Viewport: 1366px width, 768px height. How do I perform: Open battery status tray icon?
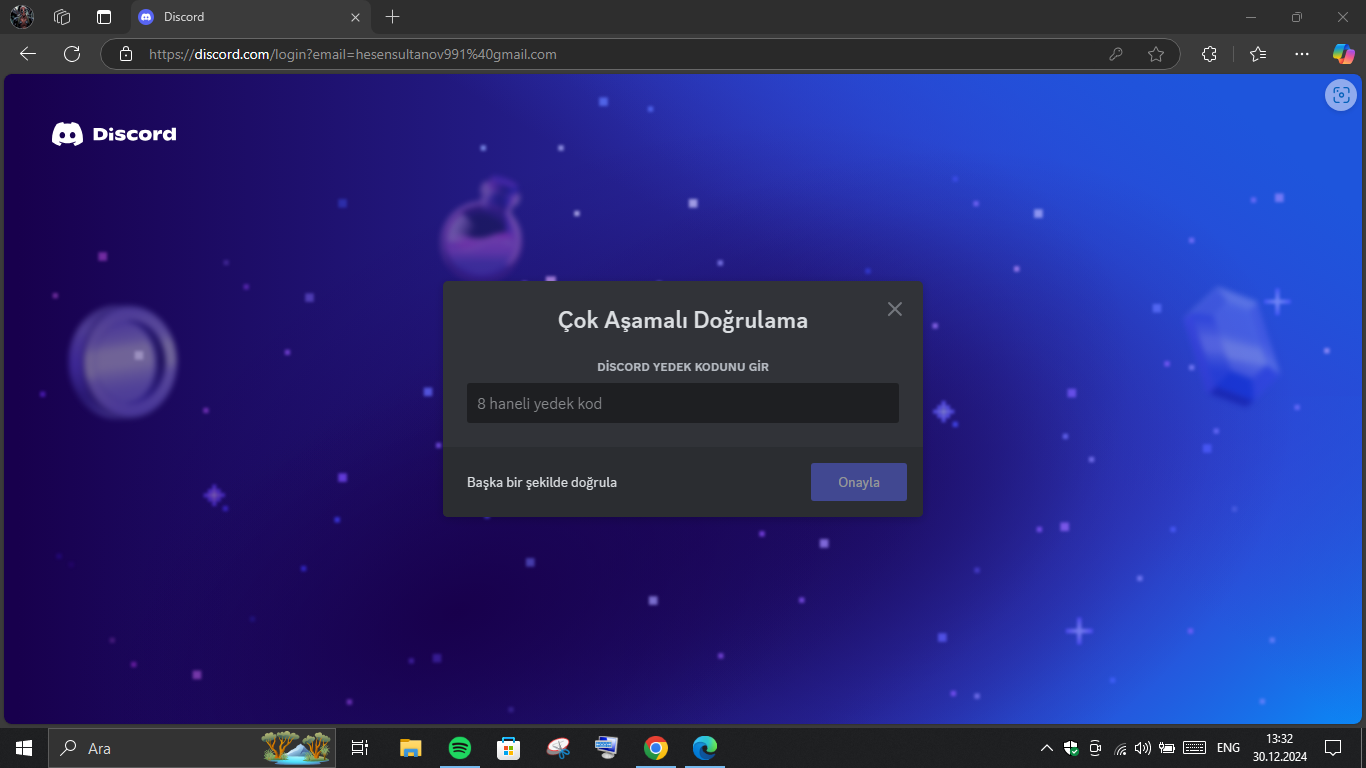[x=1166, y=748]
